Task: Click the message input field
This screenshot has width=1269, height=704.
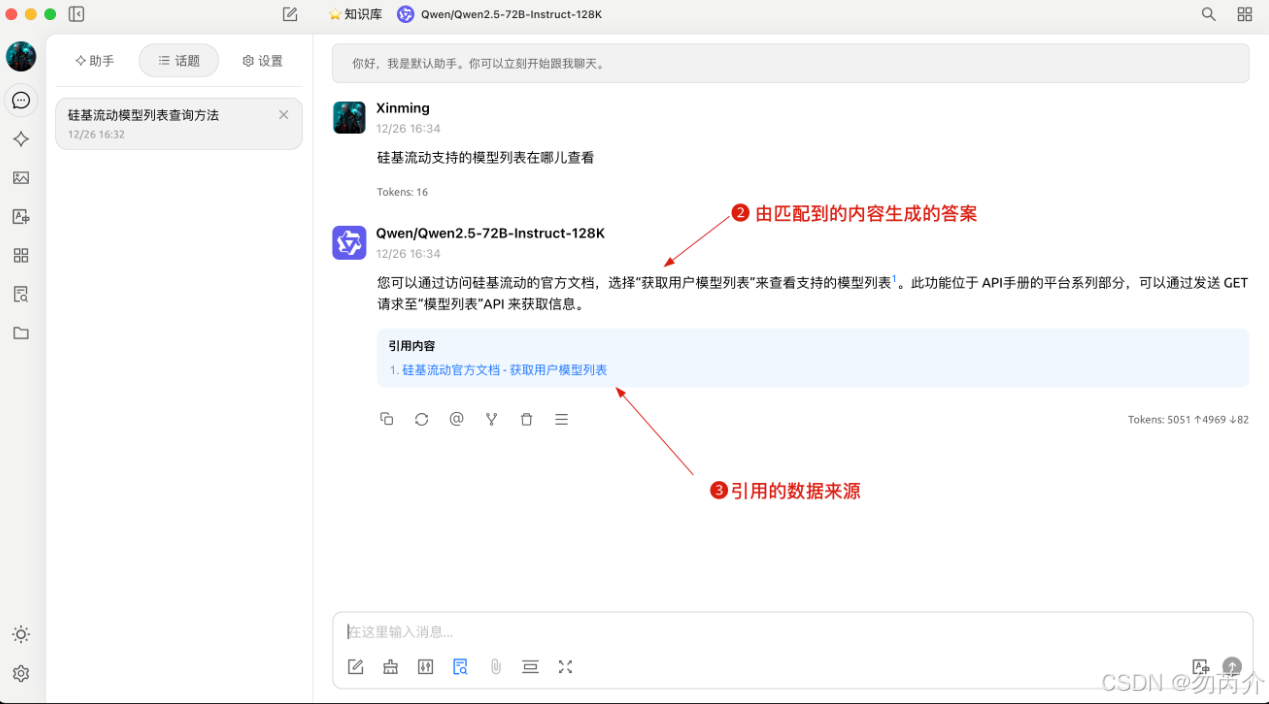Action: [792, 632]
